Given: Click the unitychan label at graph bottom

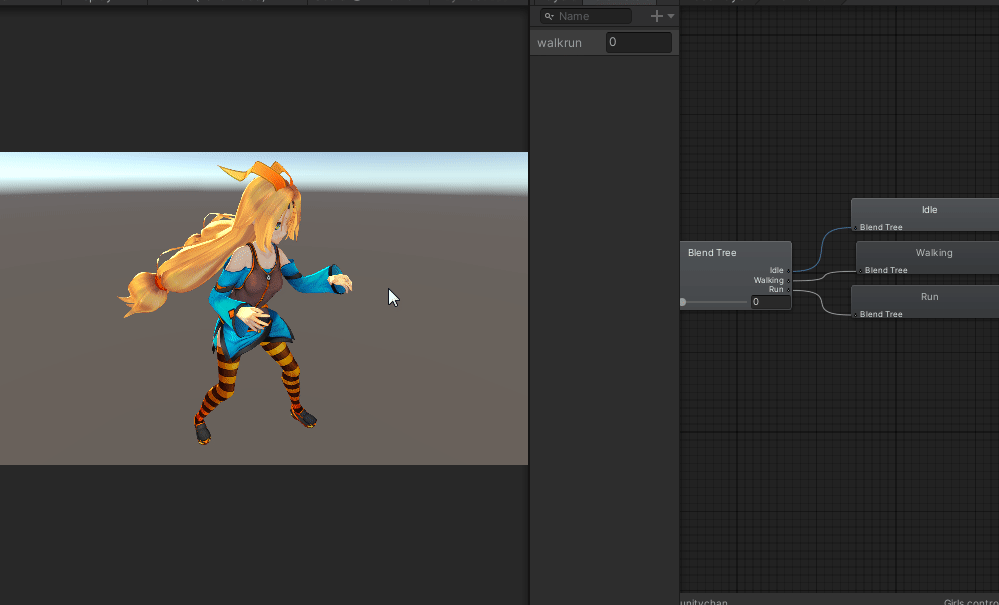Looking at the screenshot, I should [704, 601].
